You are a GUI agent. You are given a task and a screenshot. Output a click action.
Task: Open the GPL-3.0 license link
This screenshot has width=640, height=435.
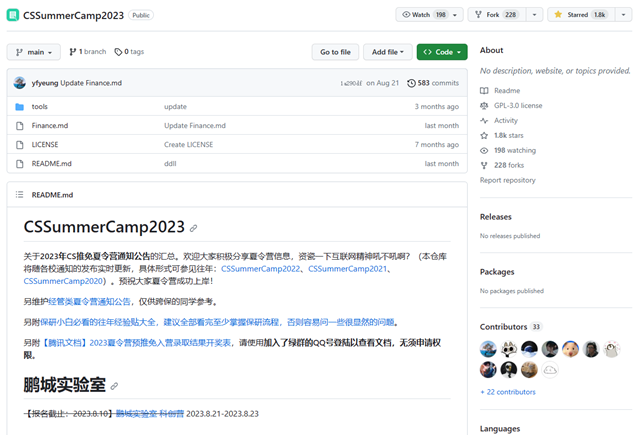click(x=518, y=106)
